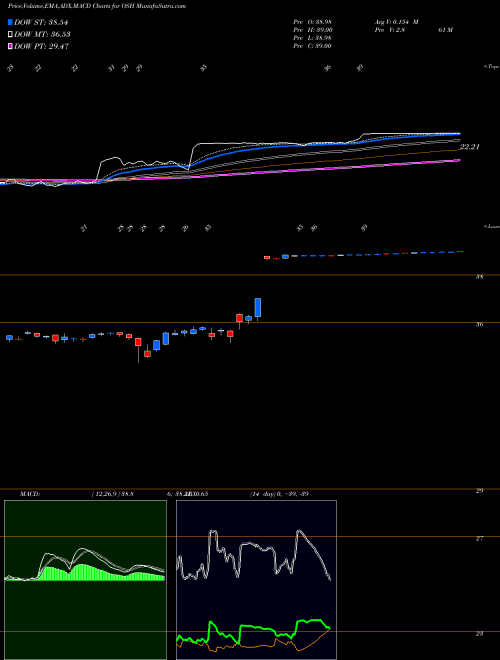The height and width of the screenshot is (660, 500).
Task: Click the MACD: label above the green panel
Action: (x=29, y=494)
